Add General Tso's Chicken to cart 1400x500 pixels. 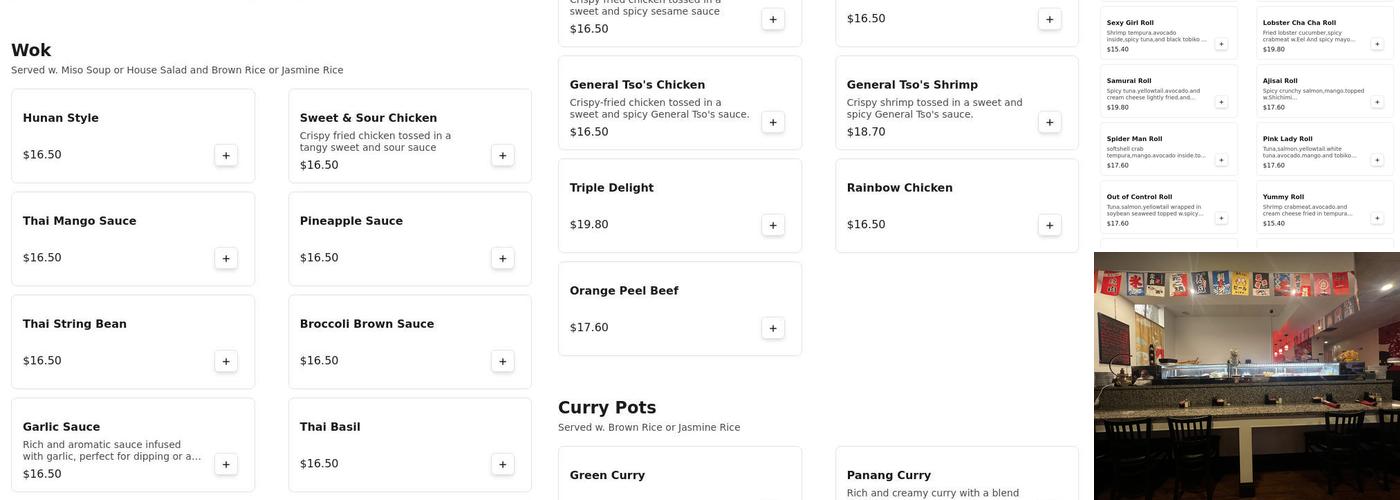pos(773,122)
